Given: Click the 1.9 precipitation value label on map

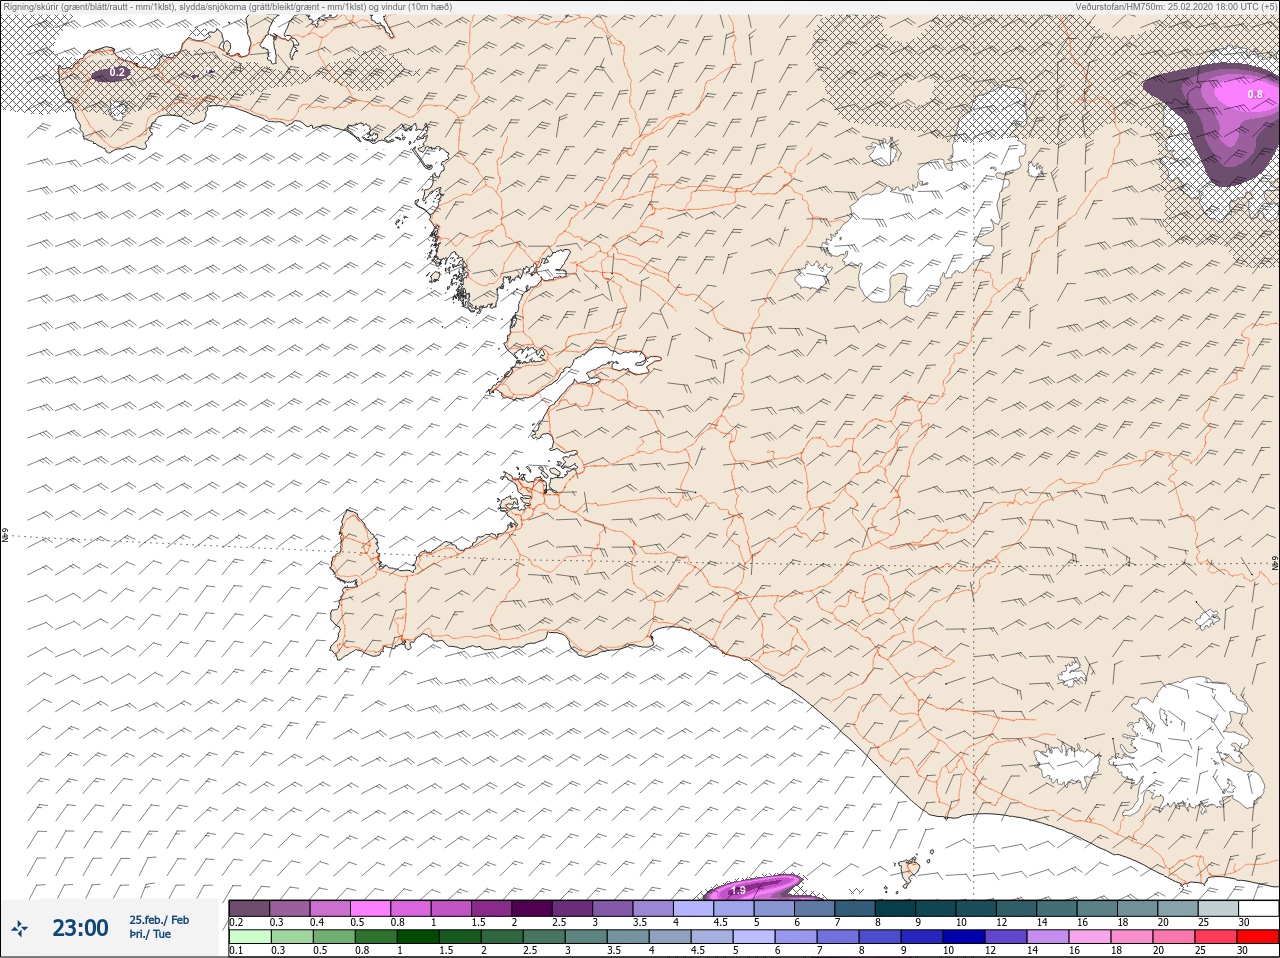Looking at the screenshot, I should click(739, 890).
